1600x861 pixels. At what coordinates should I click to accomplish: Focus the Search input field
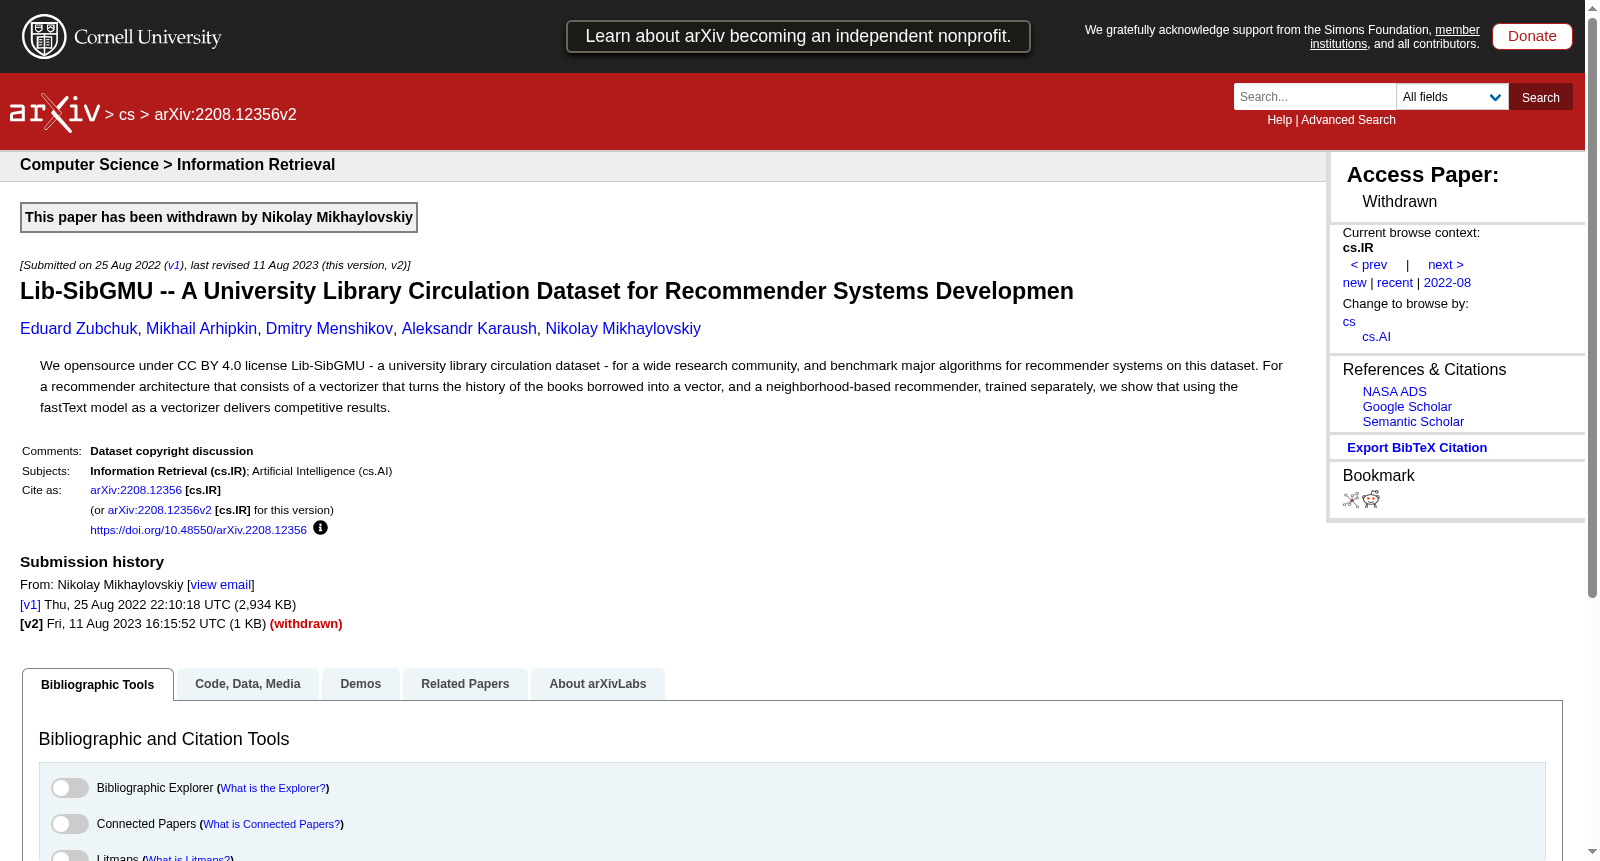click(1315, 97)
